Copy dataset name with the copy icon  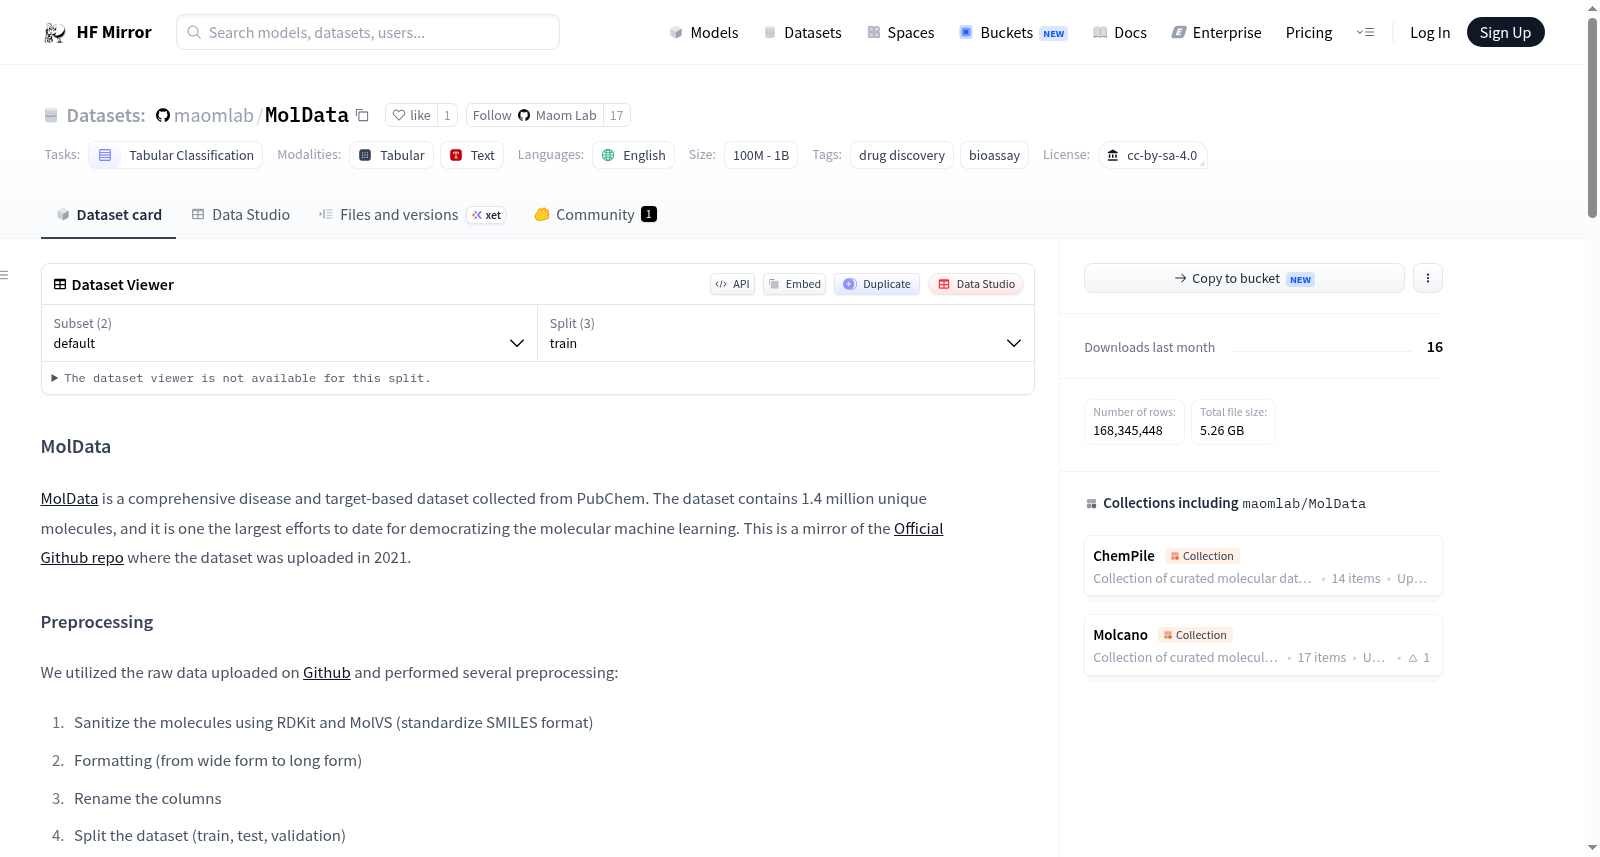[x=362, y=115]
